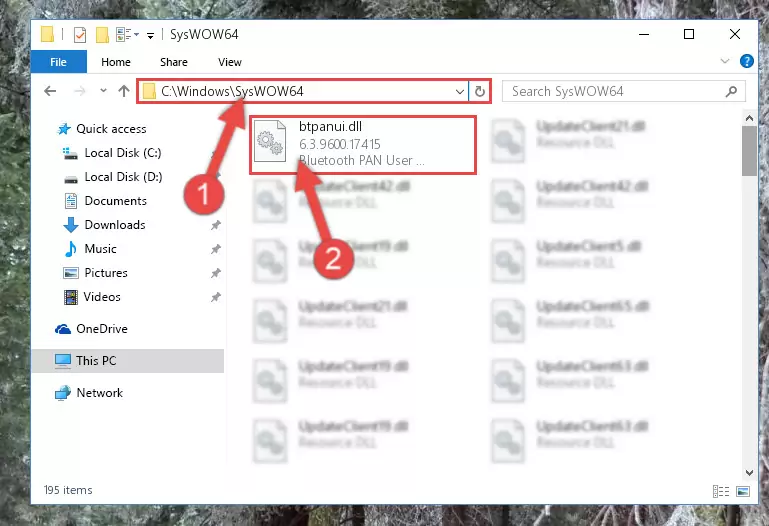Select Quick access in the navigation pane

click(x=111, y=129)
